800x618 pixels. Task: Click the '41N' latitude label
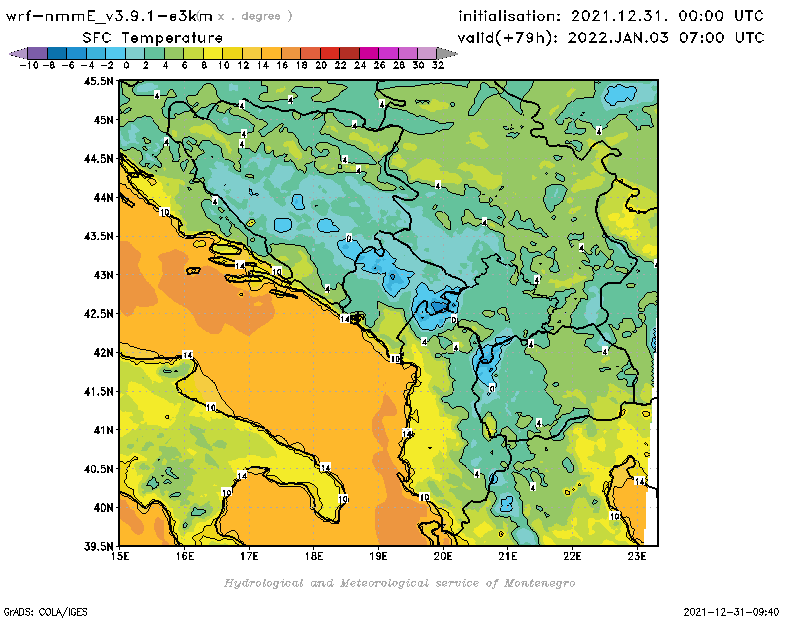103,430
